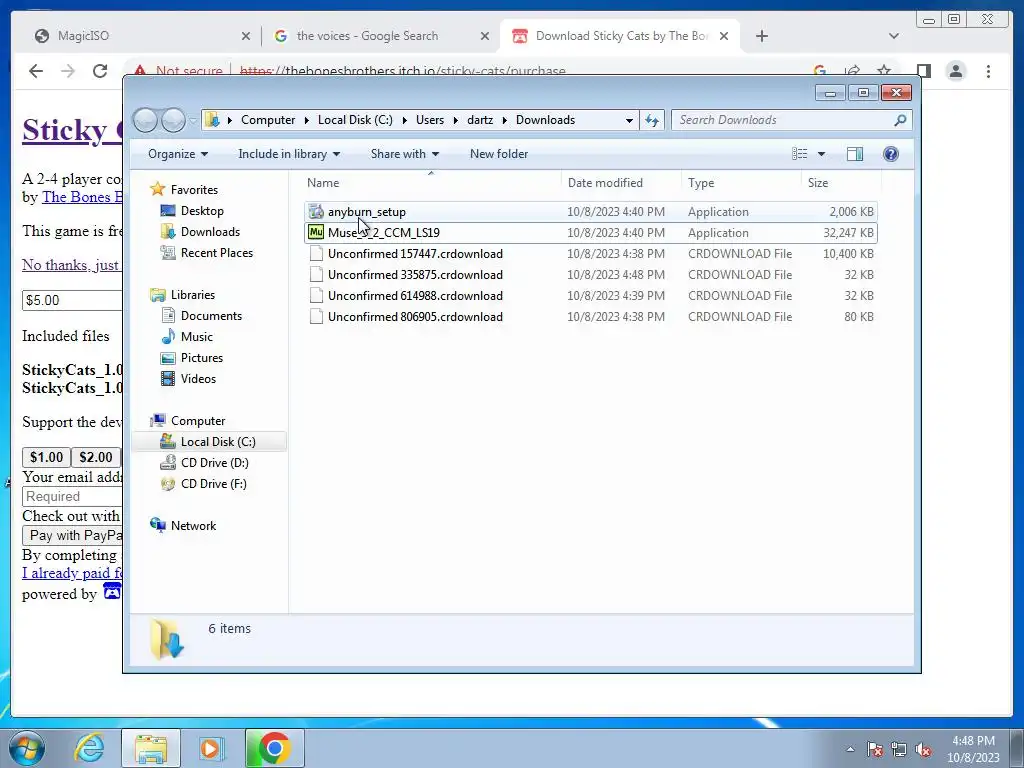
Task: Sort by Size column
Action: click(841, 183)
